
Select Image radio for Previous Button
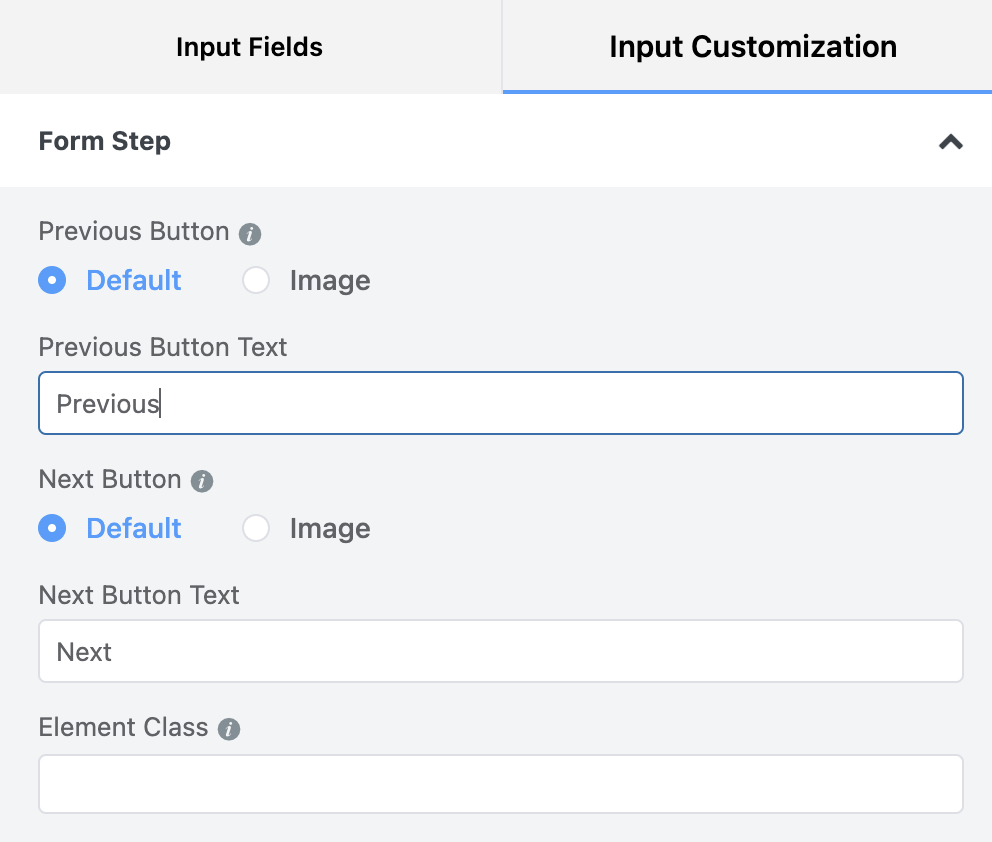(x=256, y=280)
